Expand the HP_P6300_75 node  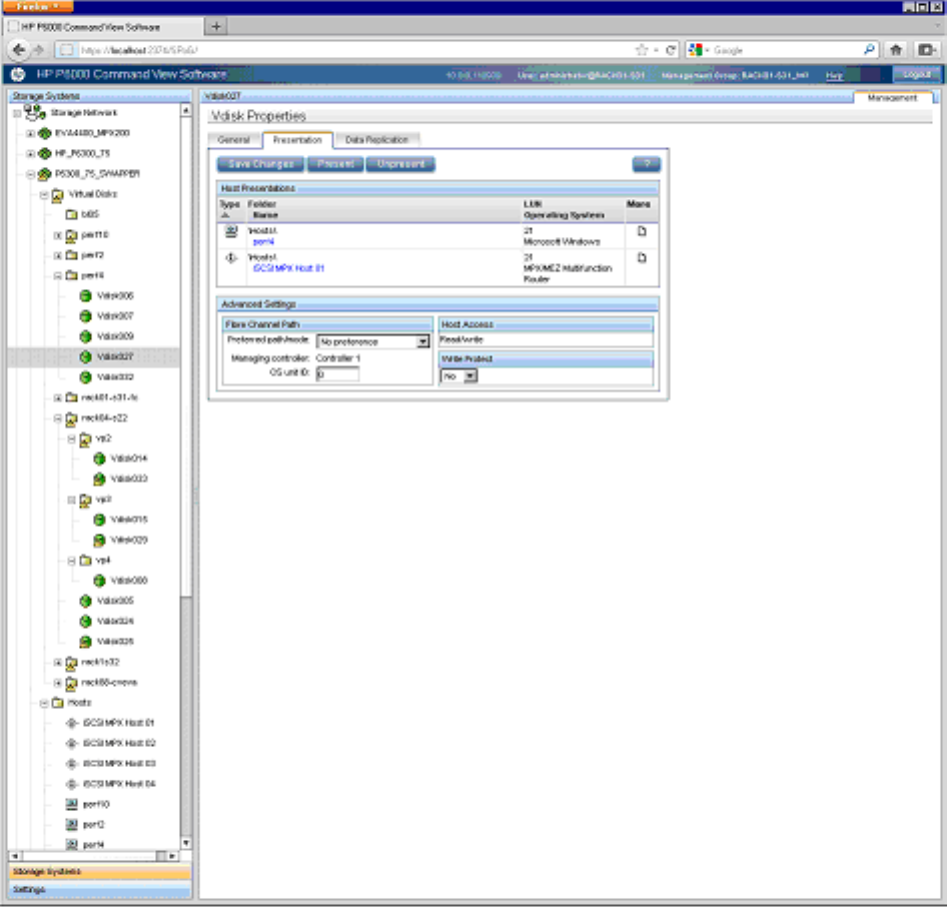click(30, 154)
